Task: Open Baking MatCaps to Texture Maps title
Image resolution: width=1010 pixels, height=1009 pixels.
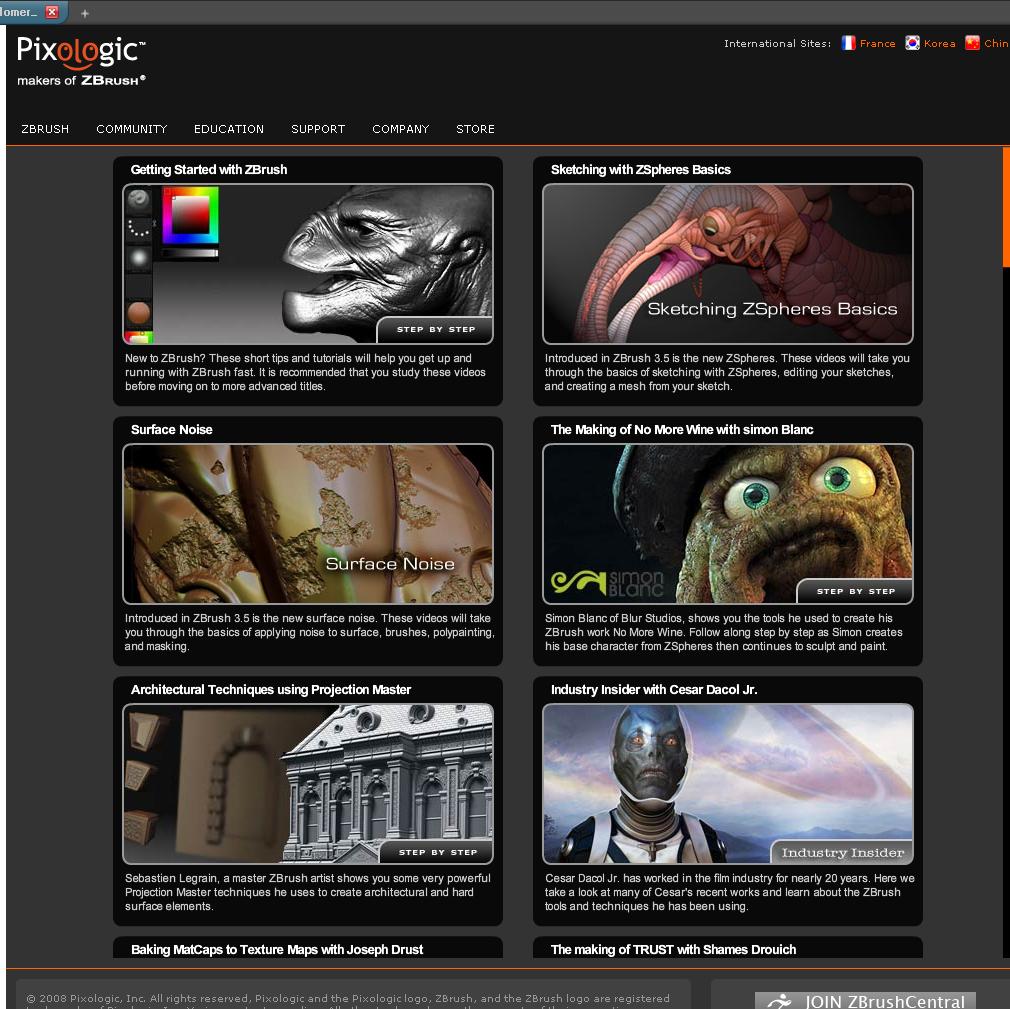Action: 277,949
